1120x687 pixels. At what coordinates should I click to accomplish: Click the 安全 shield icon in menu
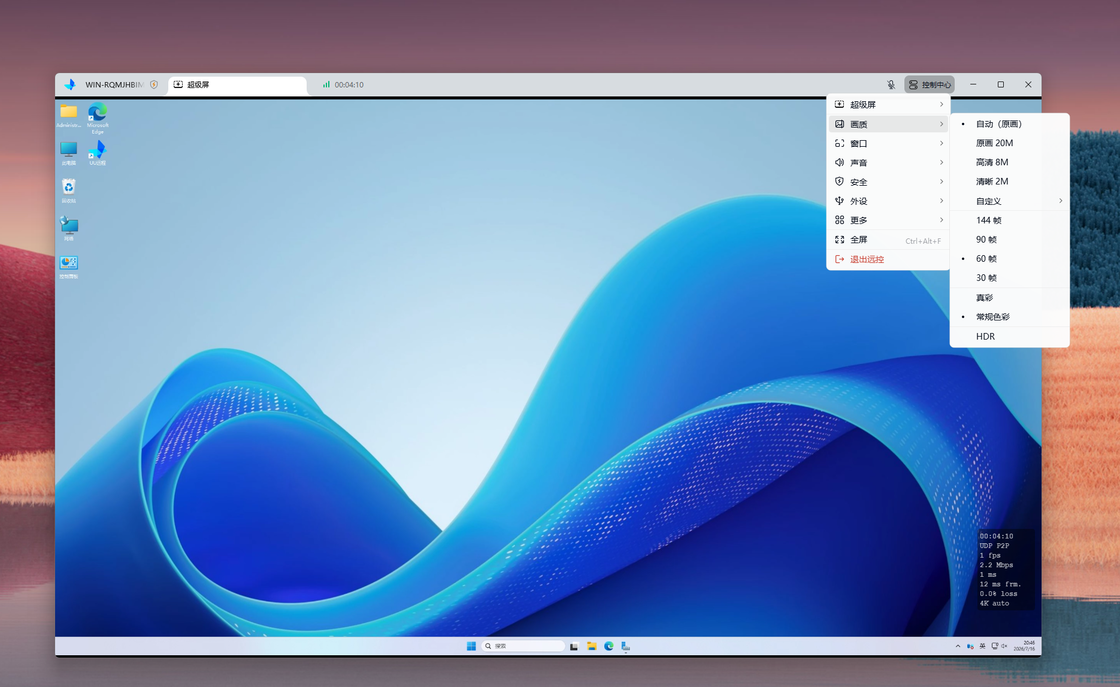pos(839,181)
